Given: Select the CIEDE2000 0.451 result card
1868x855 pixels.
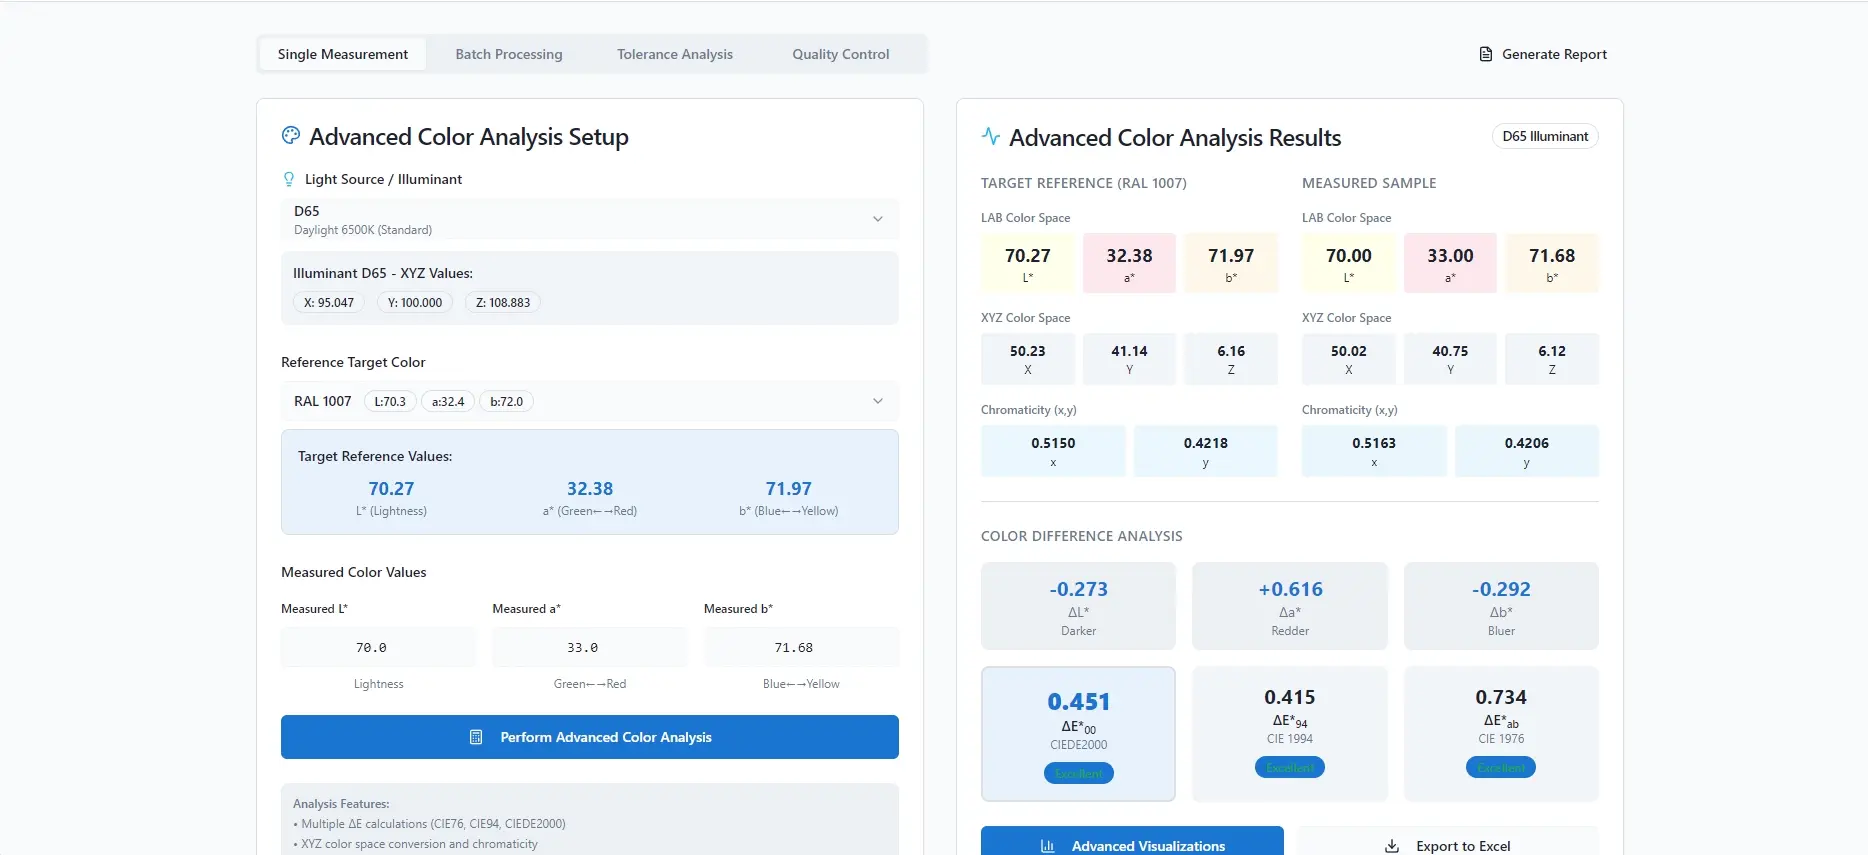Looking at the screenshot, I should [x=1078, y=734].
